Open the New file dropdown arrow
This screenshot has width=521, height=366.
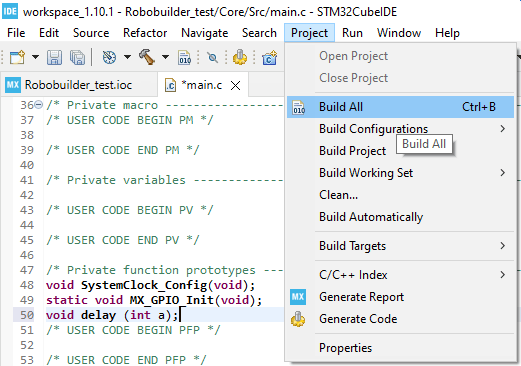[35, 57]
